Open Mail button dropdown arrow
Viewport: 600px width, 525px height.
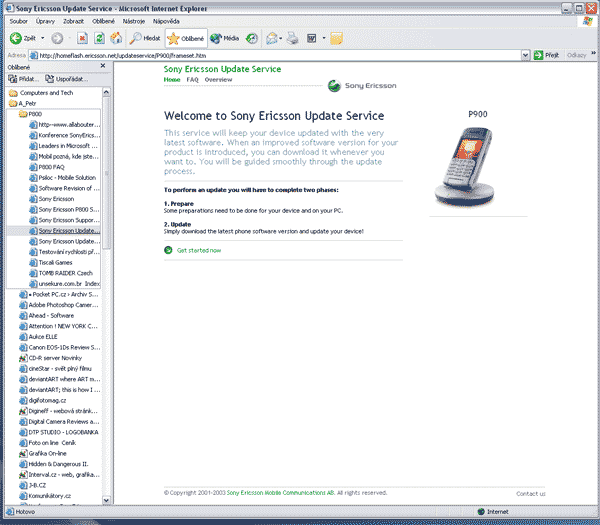click(281, 38)
